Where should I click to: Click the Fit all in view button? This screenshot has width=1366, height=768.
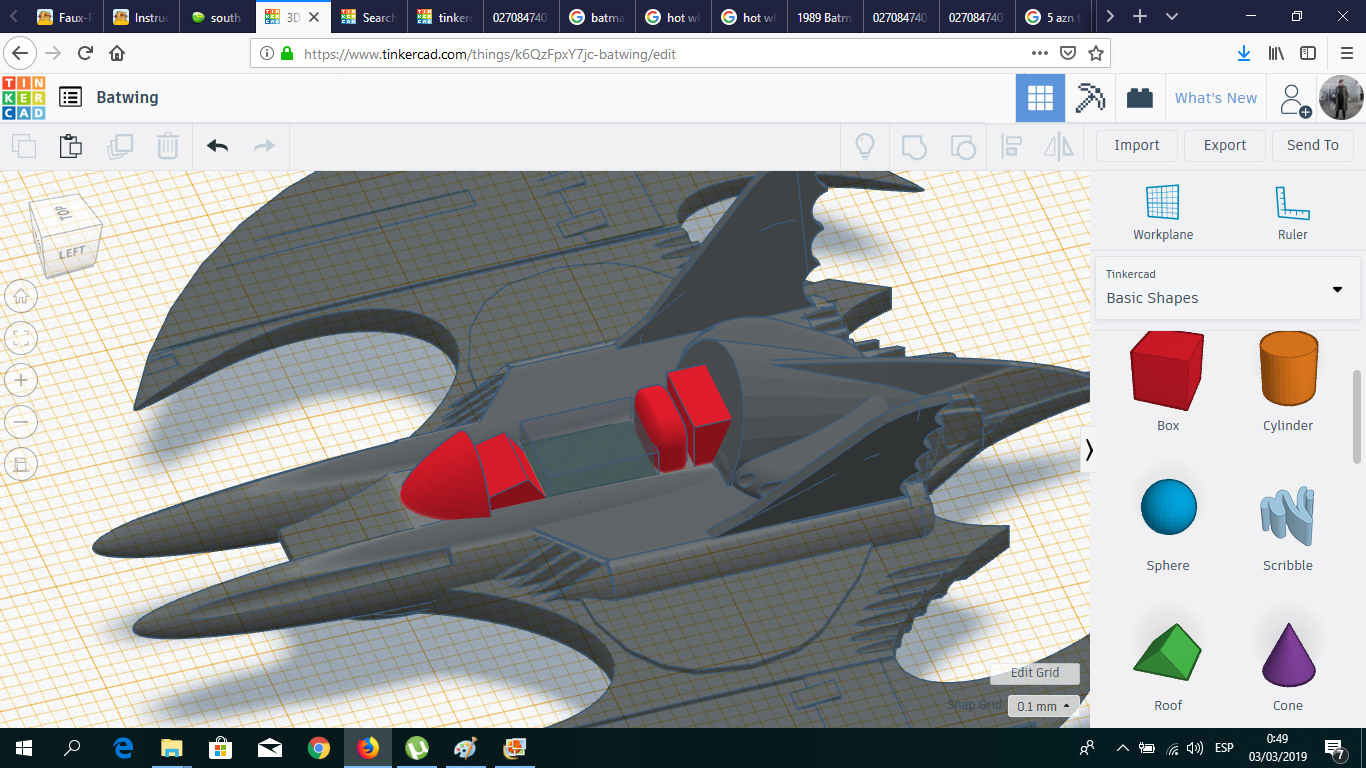21,338
